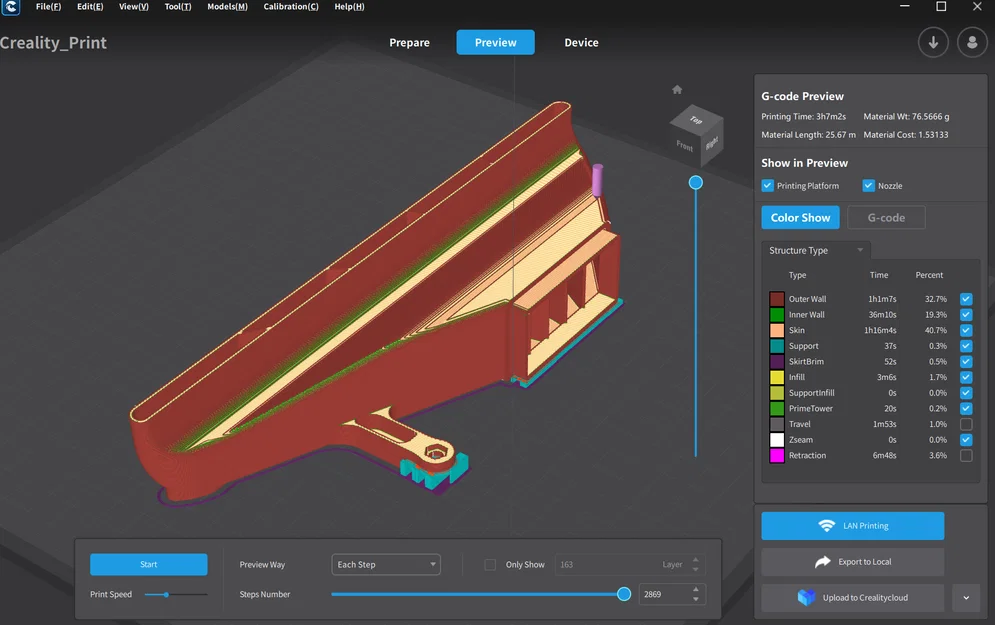Image resolution: width=995 pixels, height=625 pixels.
Task: Open the Help menu
Action: (x=349, y=6)
